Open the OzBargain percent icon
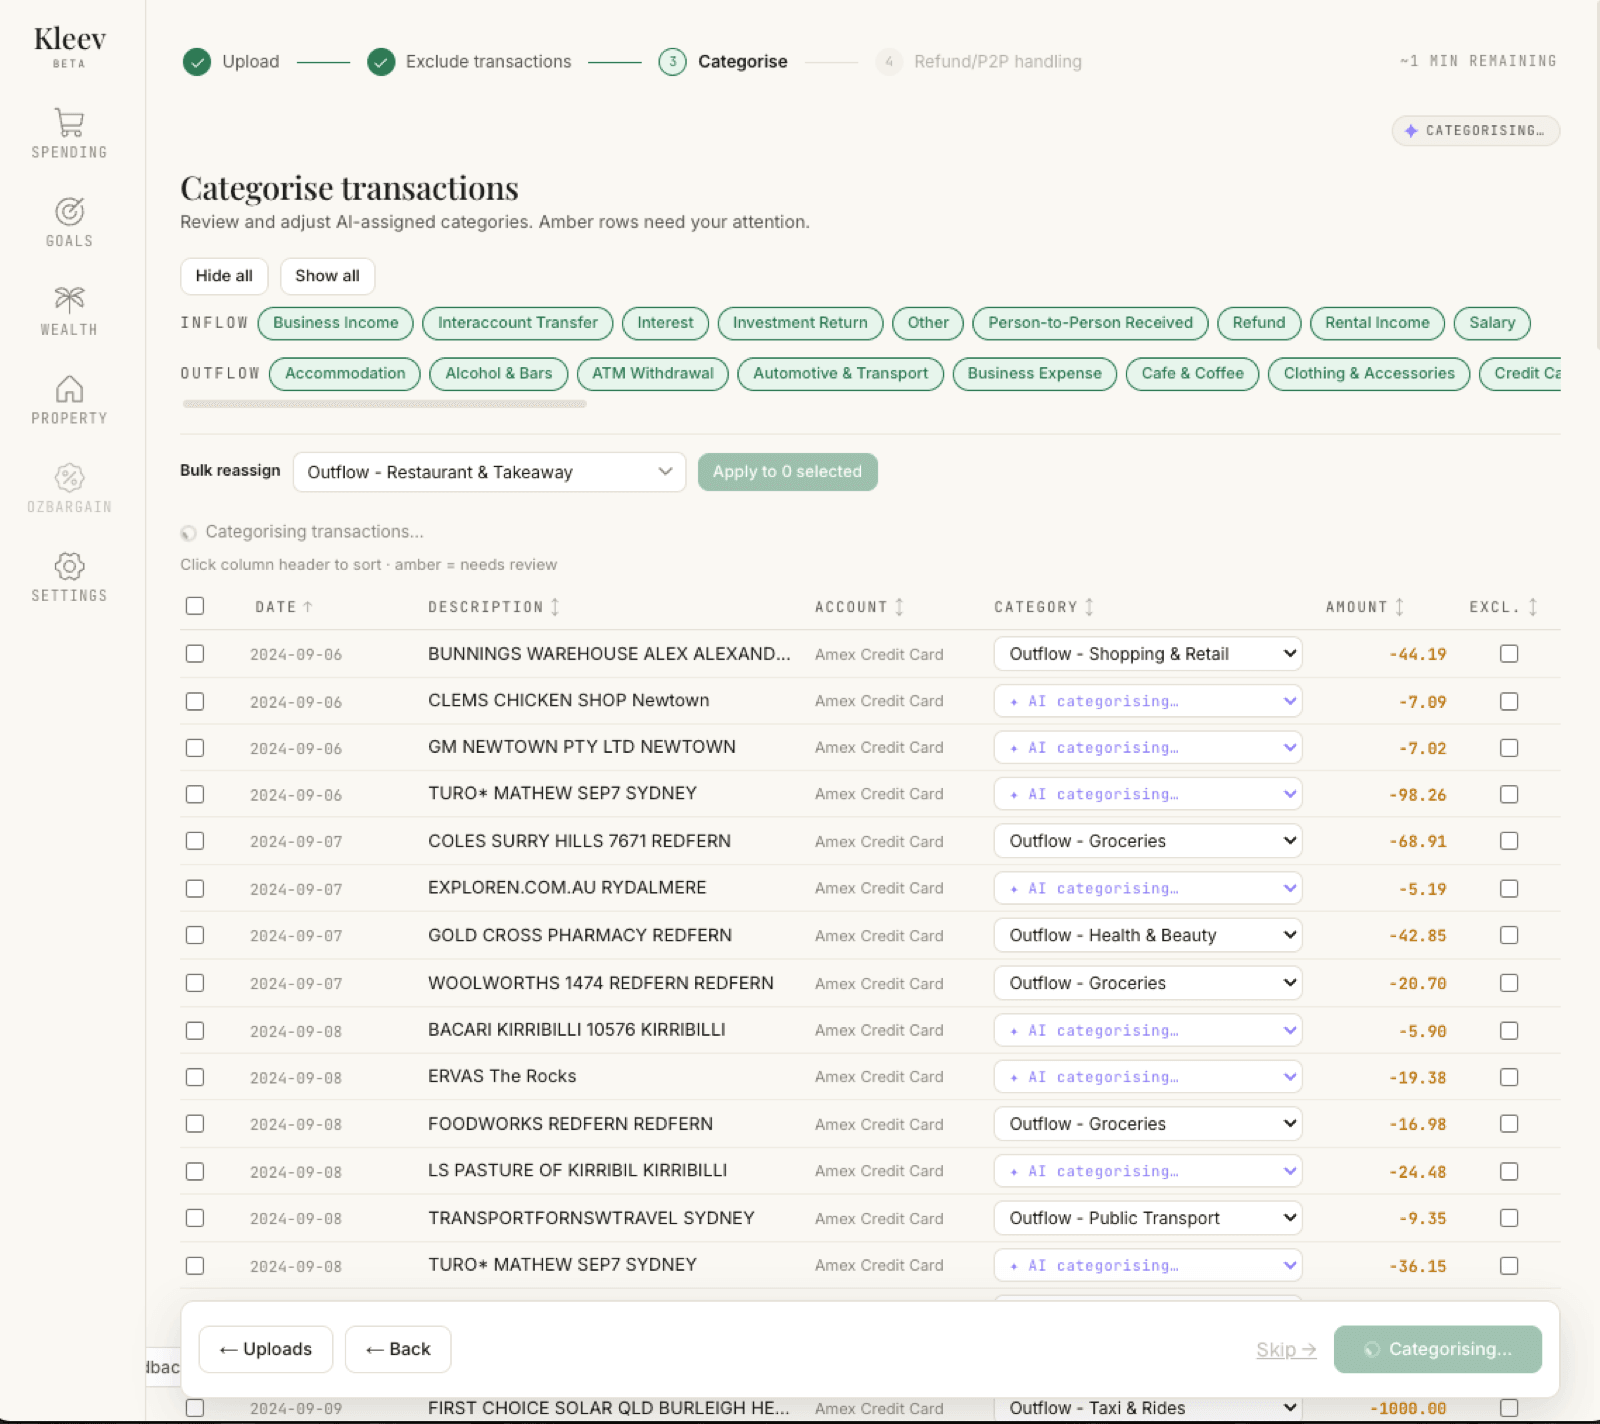This screenshot has width=1600, height=1424. (x=69, y=477)
